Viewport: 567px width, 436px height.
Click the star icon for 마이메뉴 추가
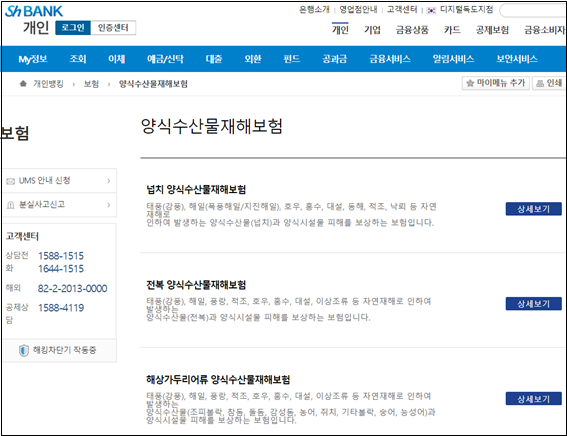(470, 83)
